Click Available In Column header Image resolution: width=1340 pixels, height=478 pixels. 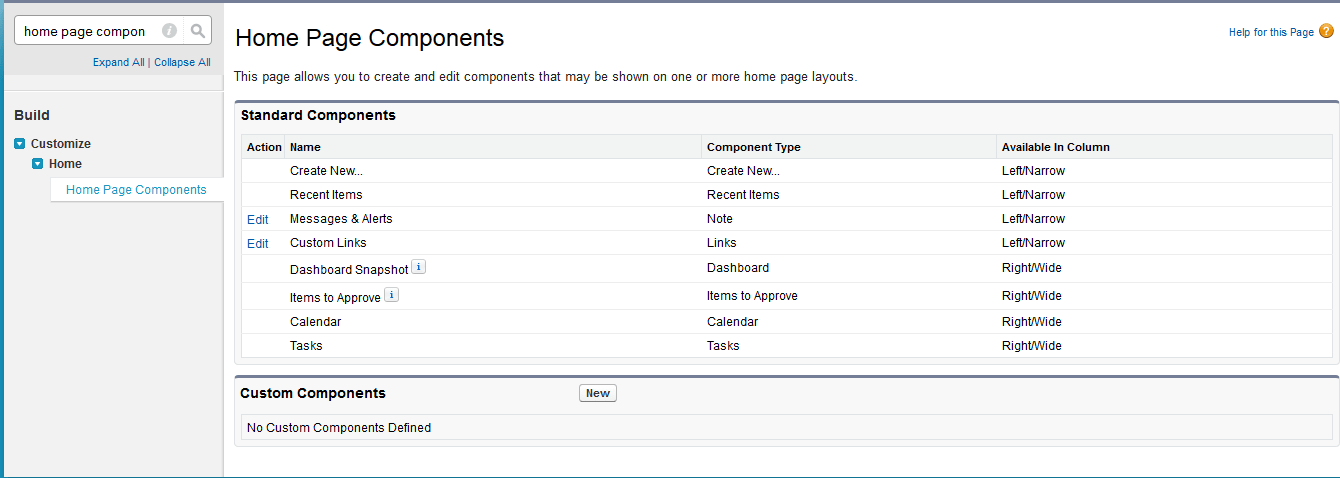pyautogui.click(x=1056, y=147)
